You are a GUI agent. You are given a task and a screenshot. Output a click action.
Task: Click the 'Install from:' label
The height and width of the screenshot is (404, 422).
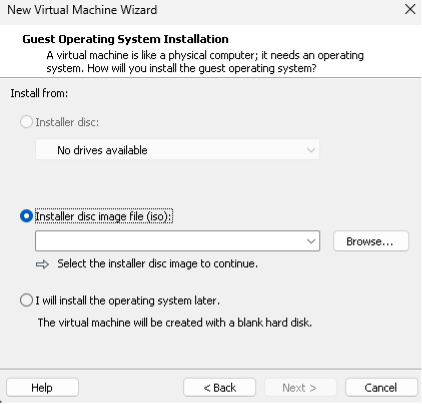tap(39, 93)
